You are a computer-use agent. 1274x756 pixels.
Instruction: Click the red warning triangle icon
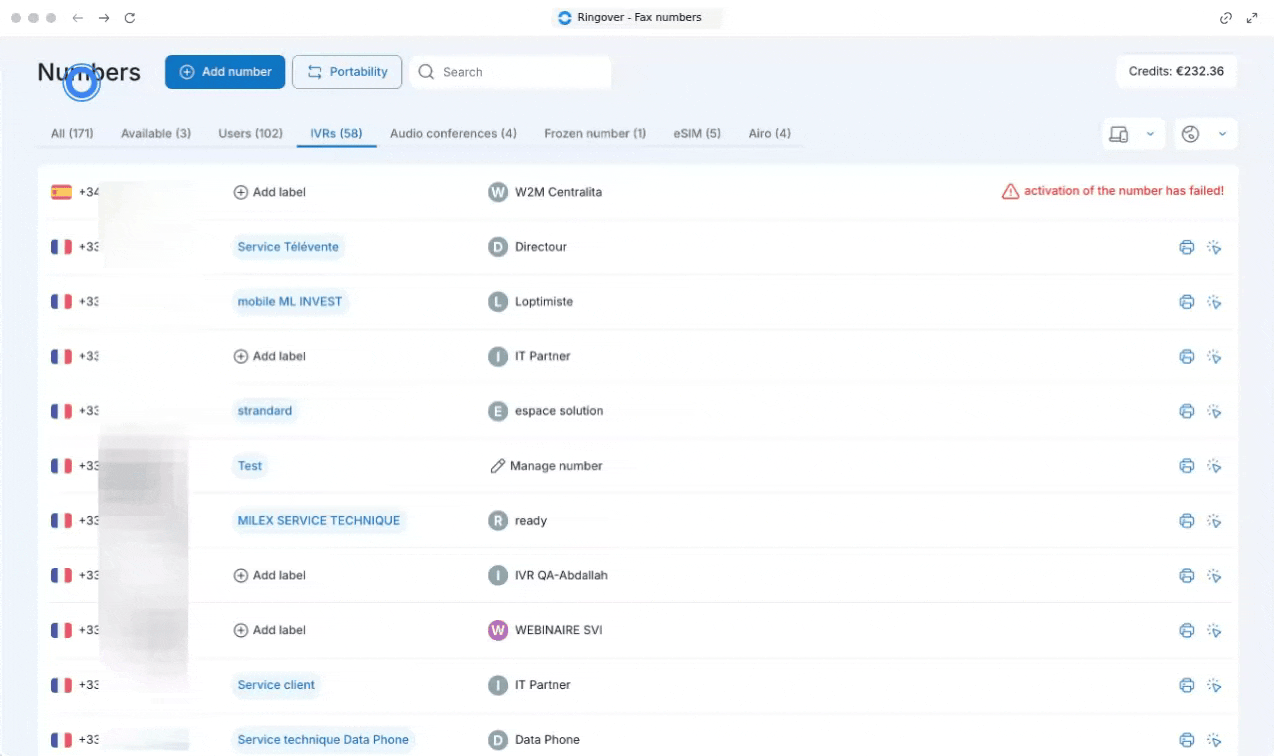[x=1010, y=191]
